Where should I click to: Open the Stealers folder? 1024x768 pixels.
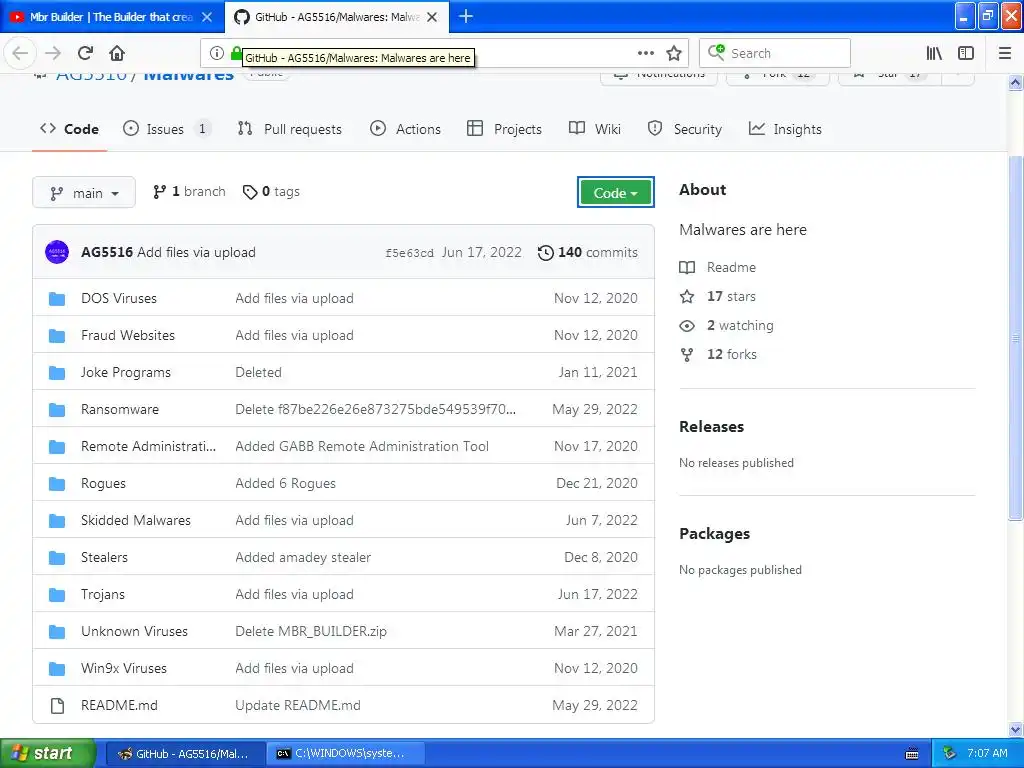pos(104,557)
